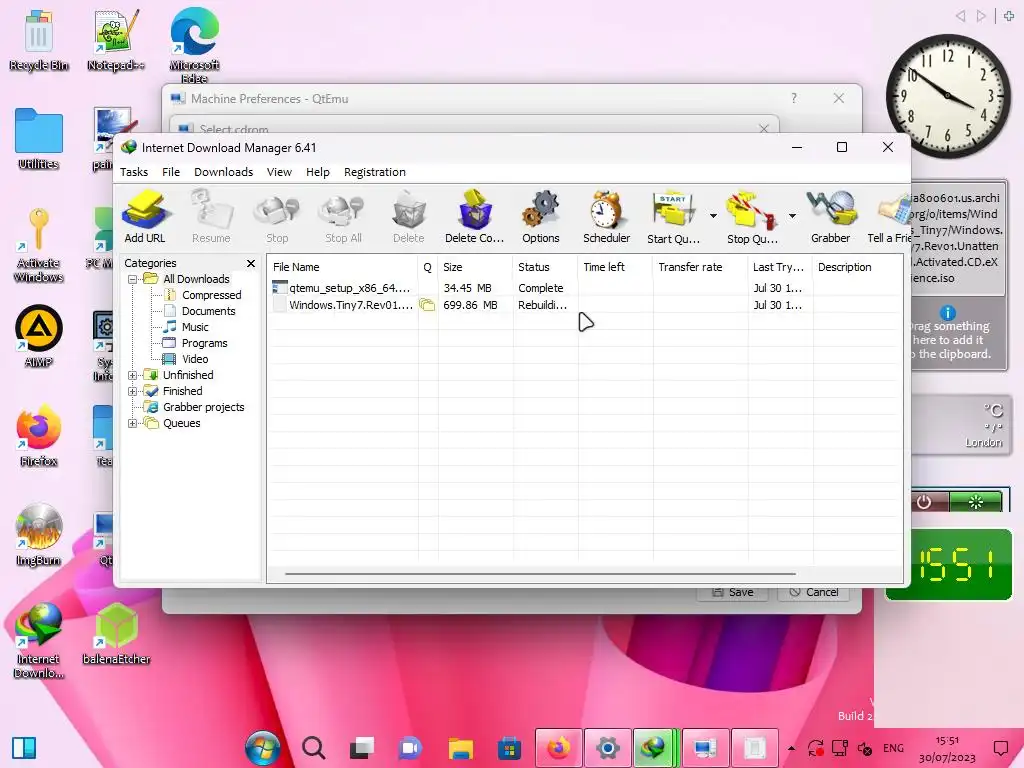Open IDM Options gear icon

(x=541, y=217)
